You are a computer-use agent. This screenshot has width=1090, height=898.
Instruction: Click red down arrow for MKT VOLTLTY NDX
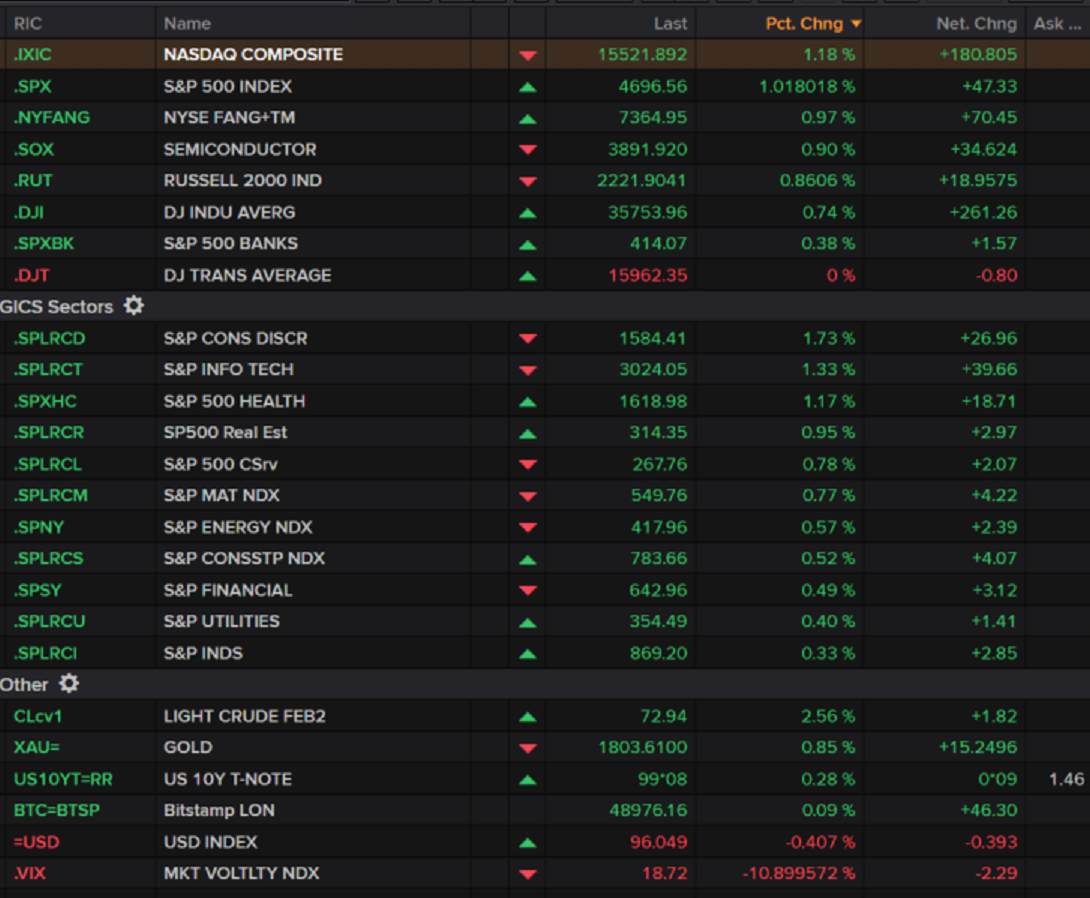tap(528, 874)
